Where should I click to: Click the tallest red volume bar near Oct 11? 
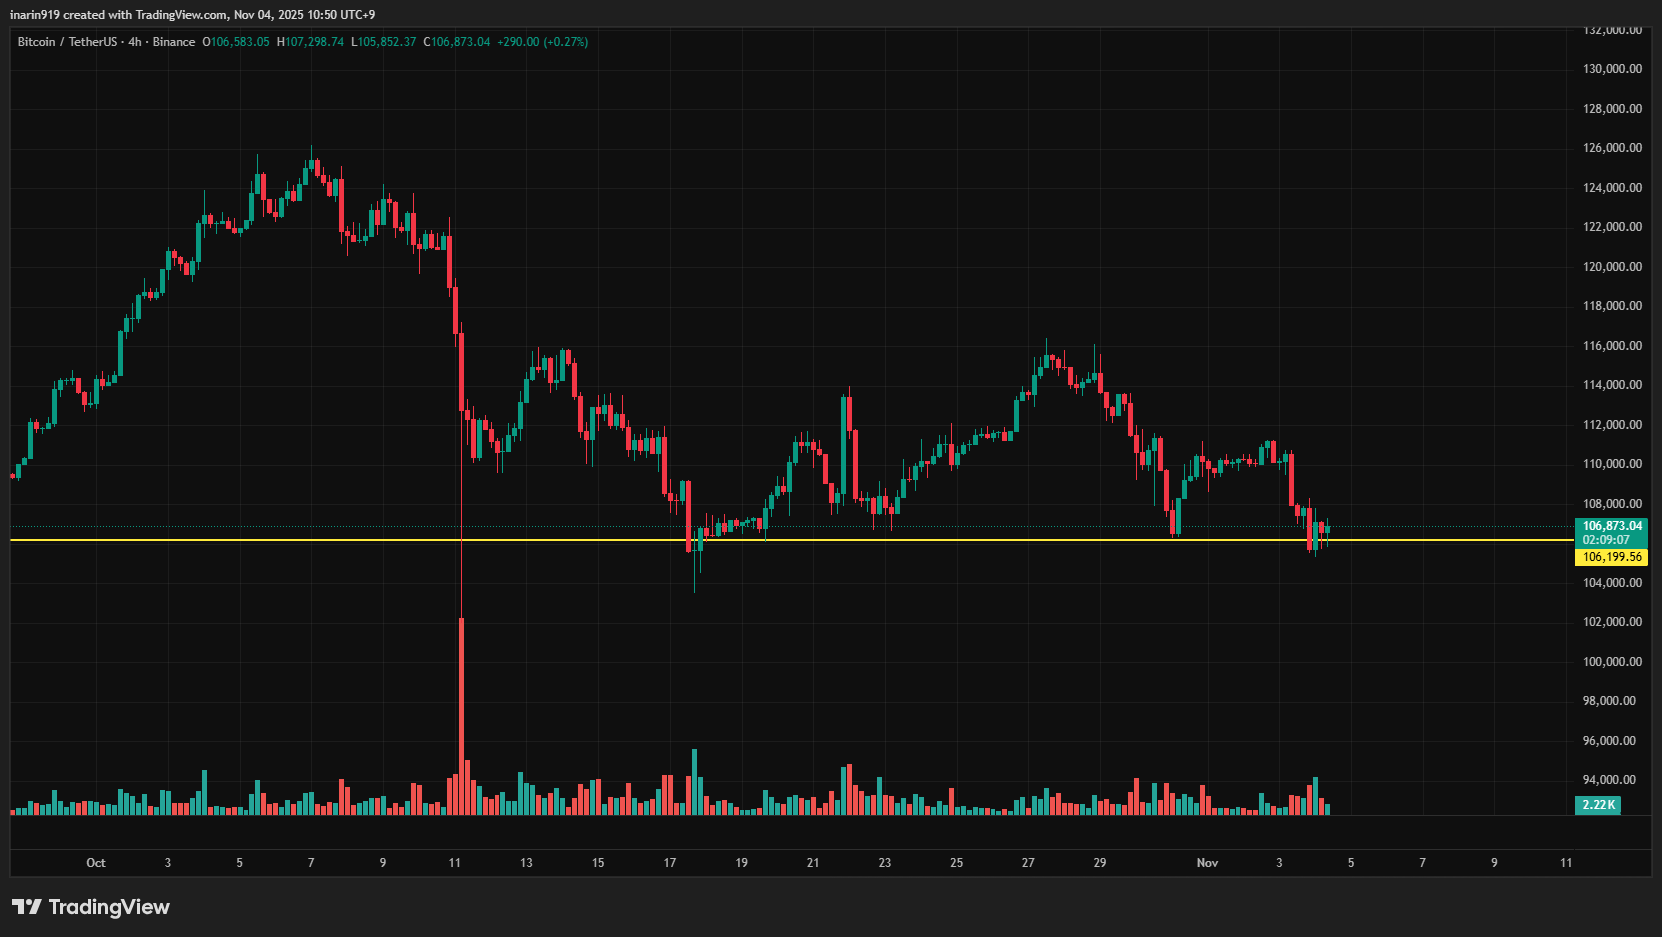[x=461, y=715]
